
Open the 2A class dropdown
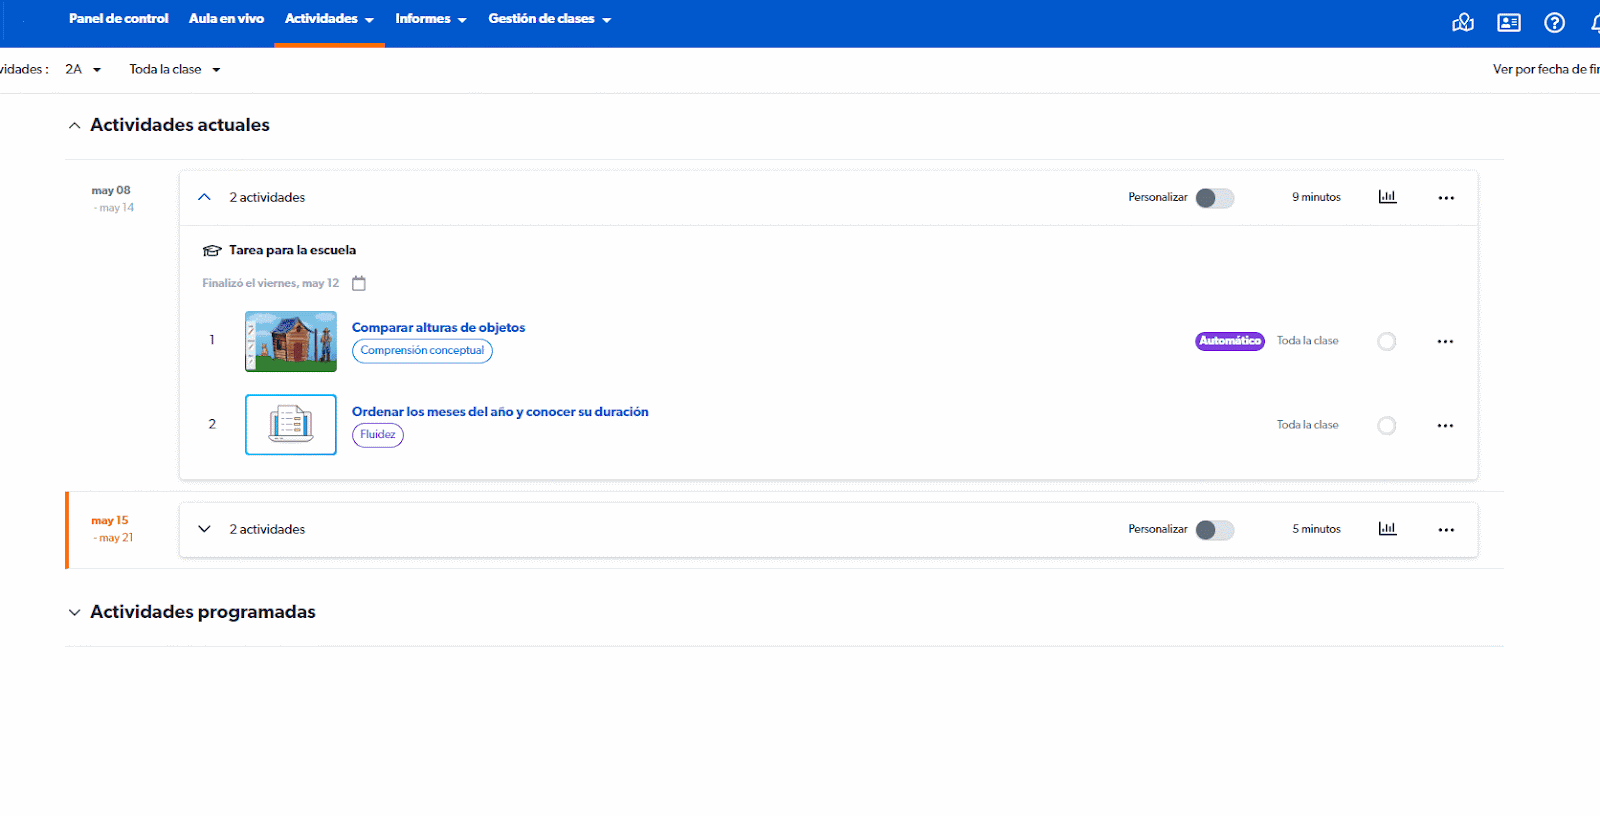point(83,69)
